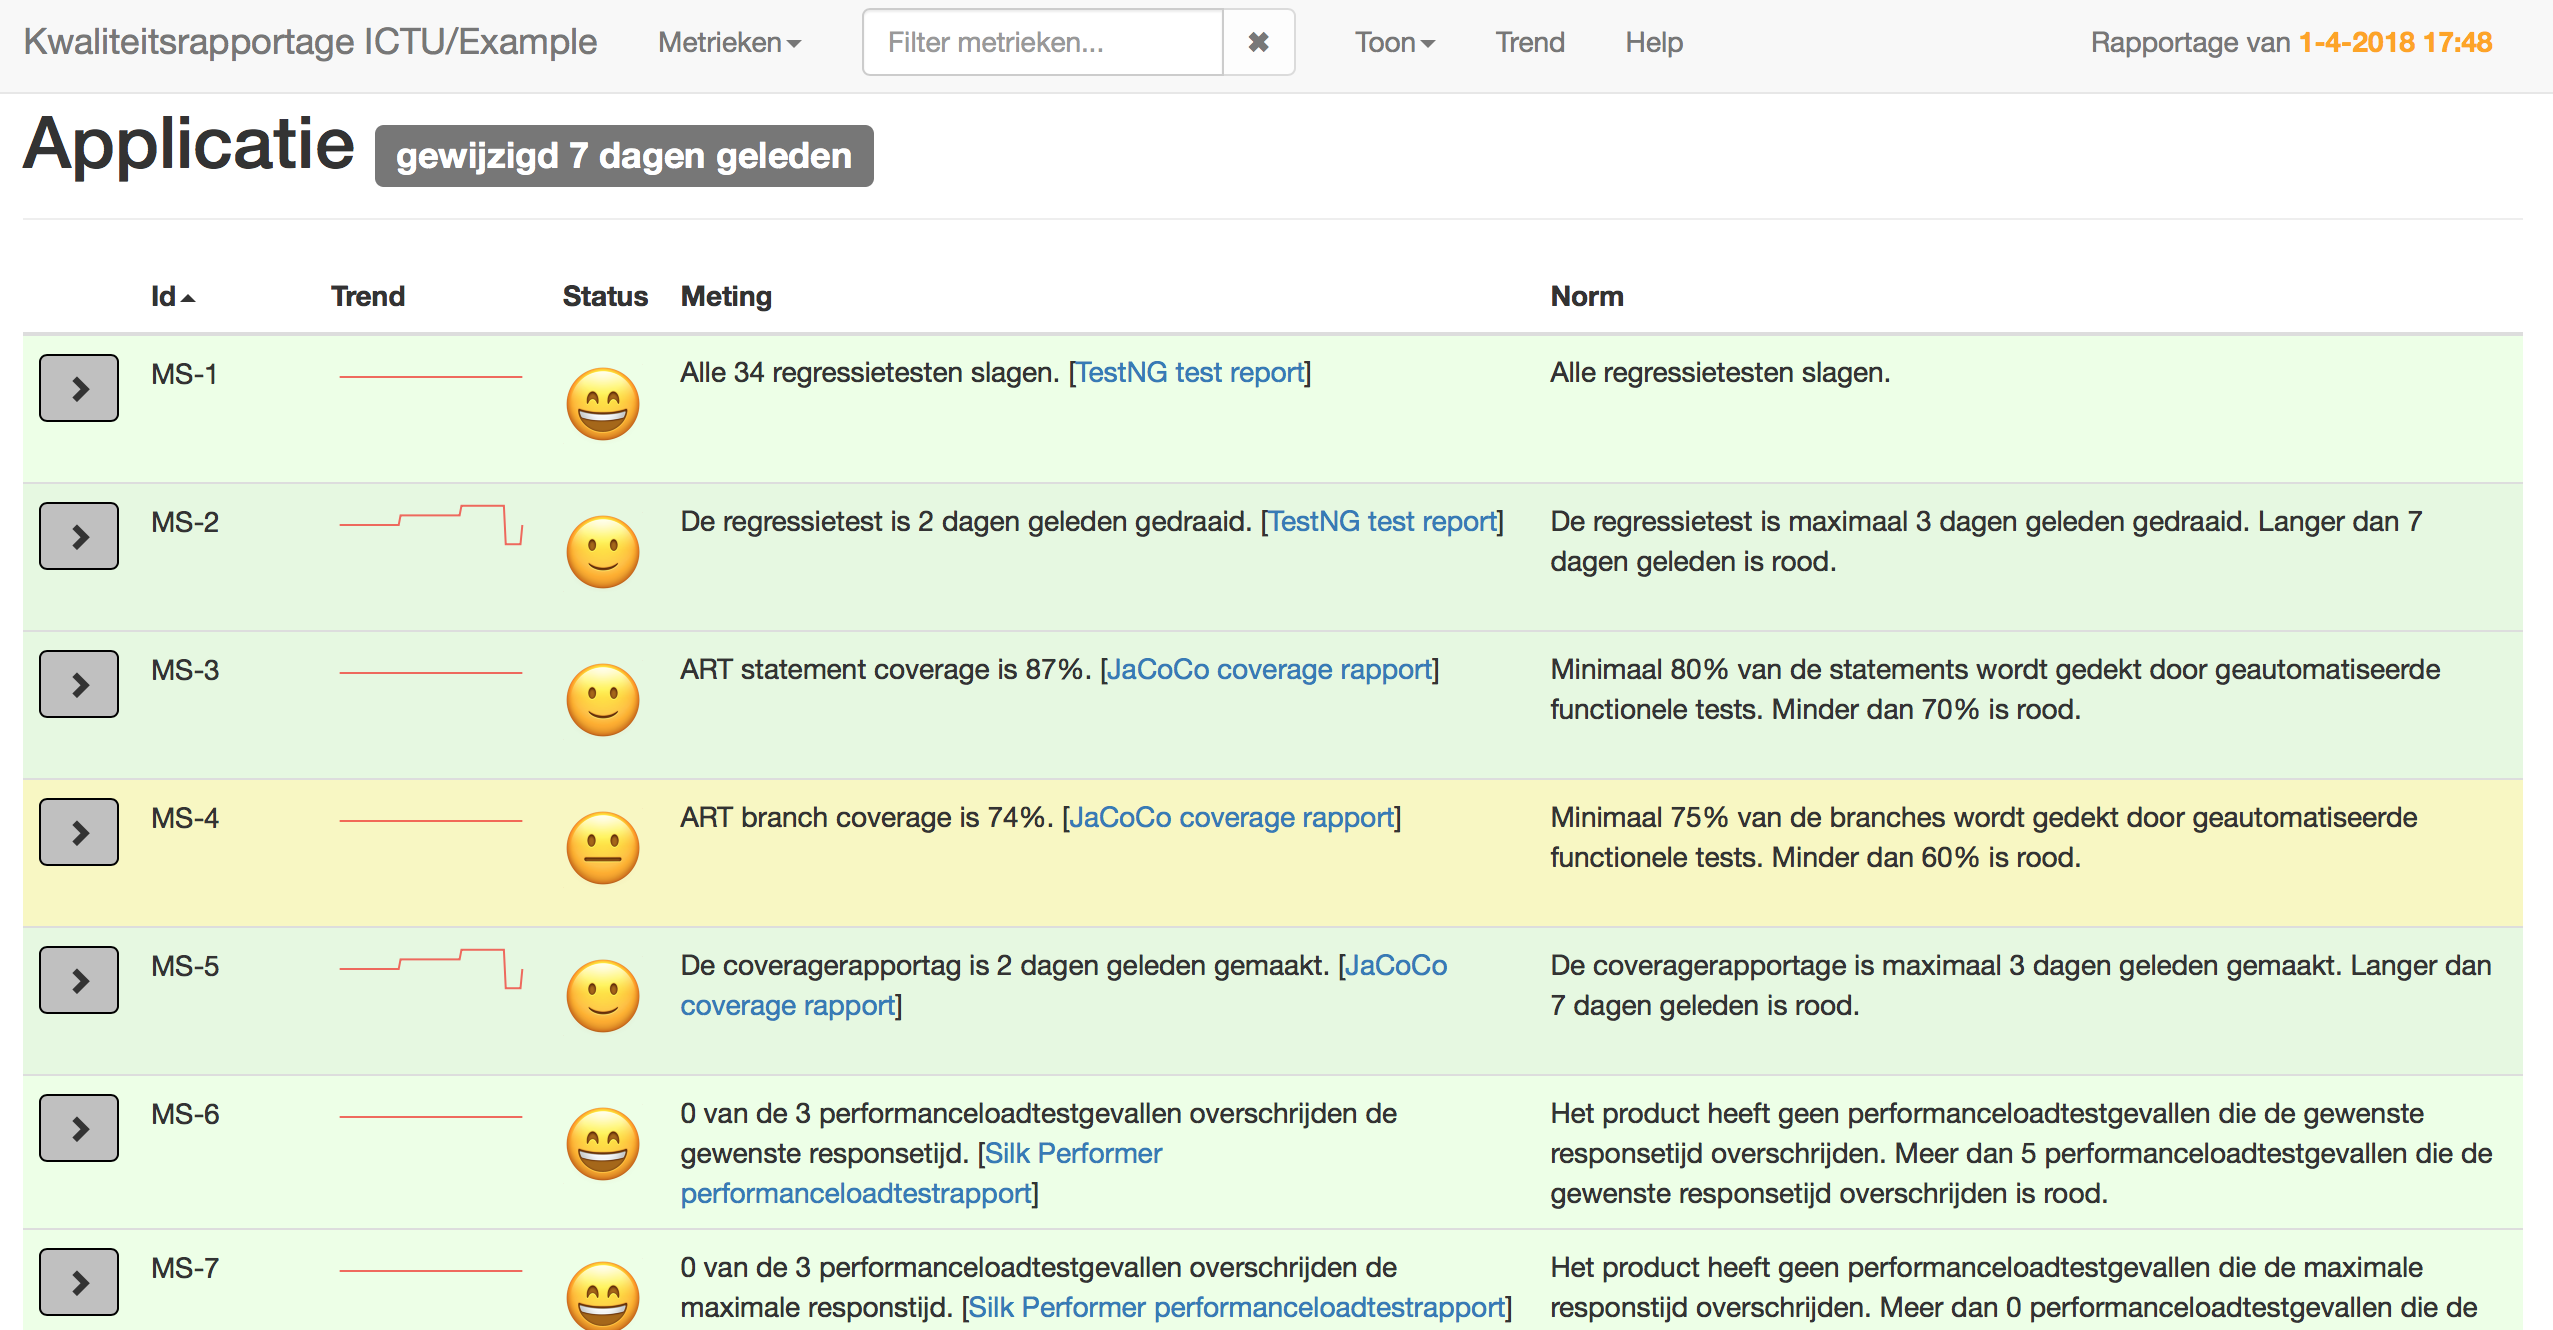Open the Metrieken dropdown menu

pos(729,42)
